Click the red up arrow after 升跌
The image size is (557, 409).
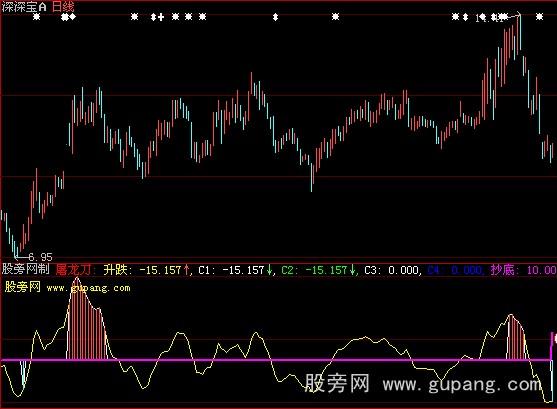[186, 270]
